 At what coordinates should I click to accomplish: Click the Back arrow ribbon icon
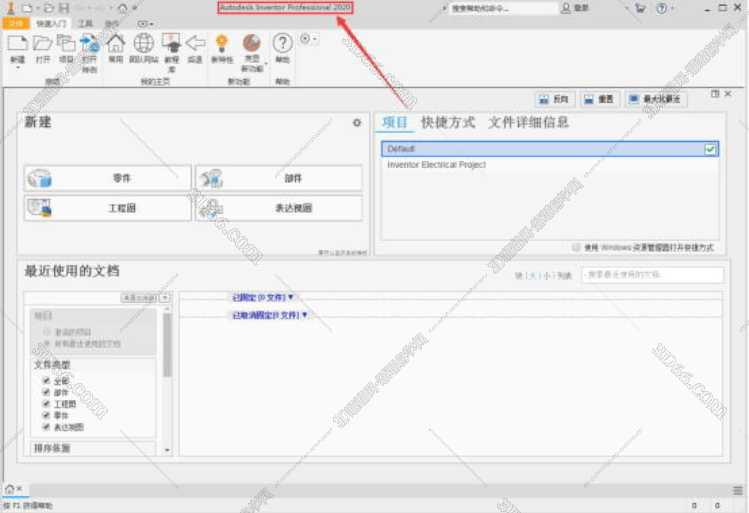195,43
